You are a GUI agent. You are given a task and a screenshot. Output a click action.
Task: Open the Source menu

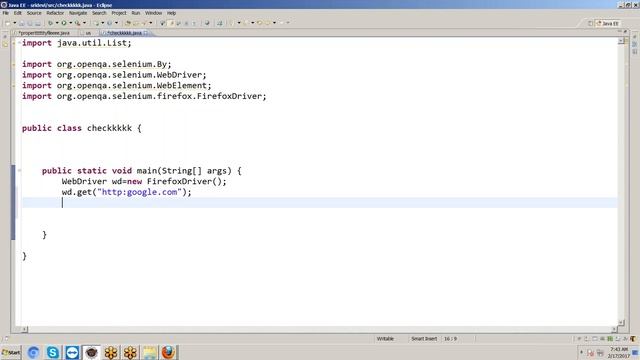tap(34, 13)
